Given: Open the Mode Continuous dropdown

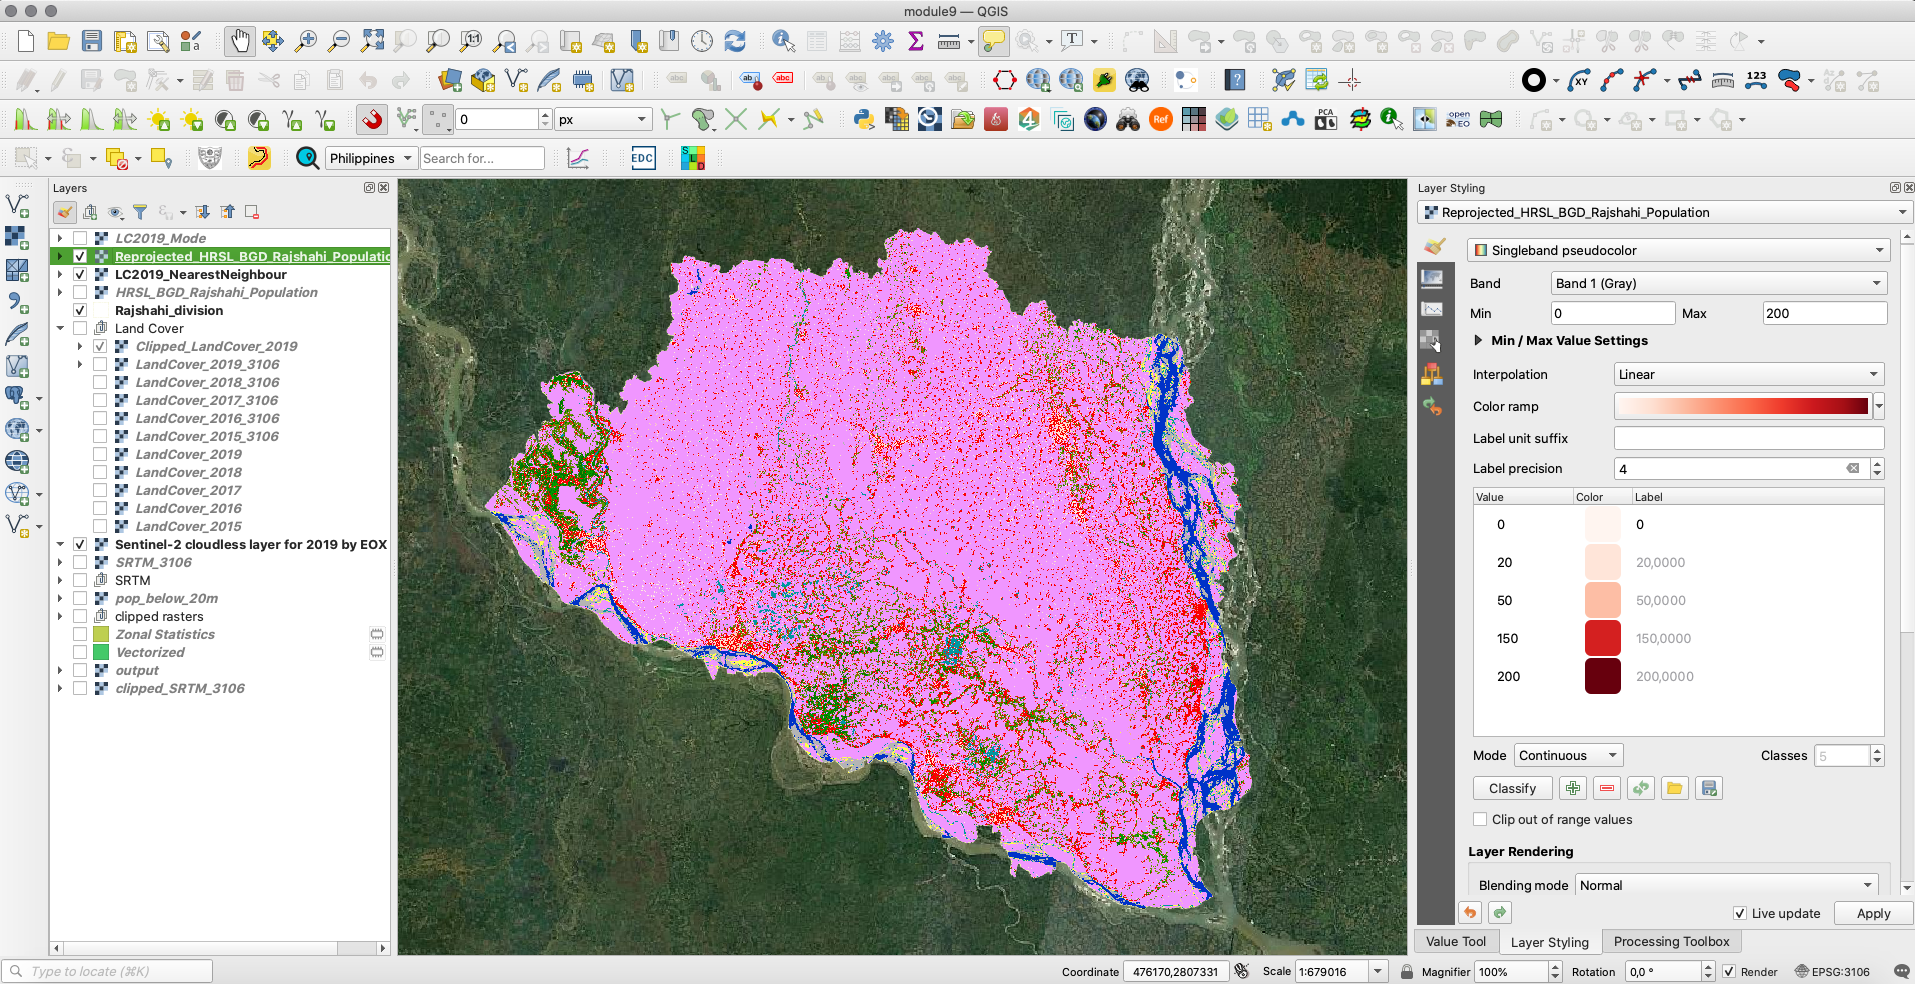Looking at the screenshot, I should click(x=1568, y=755).
